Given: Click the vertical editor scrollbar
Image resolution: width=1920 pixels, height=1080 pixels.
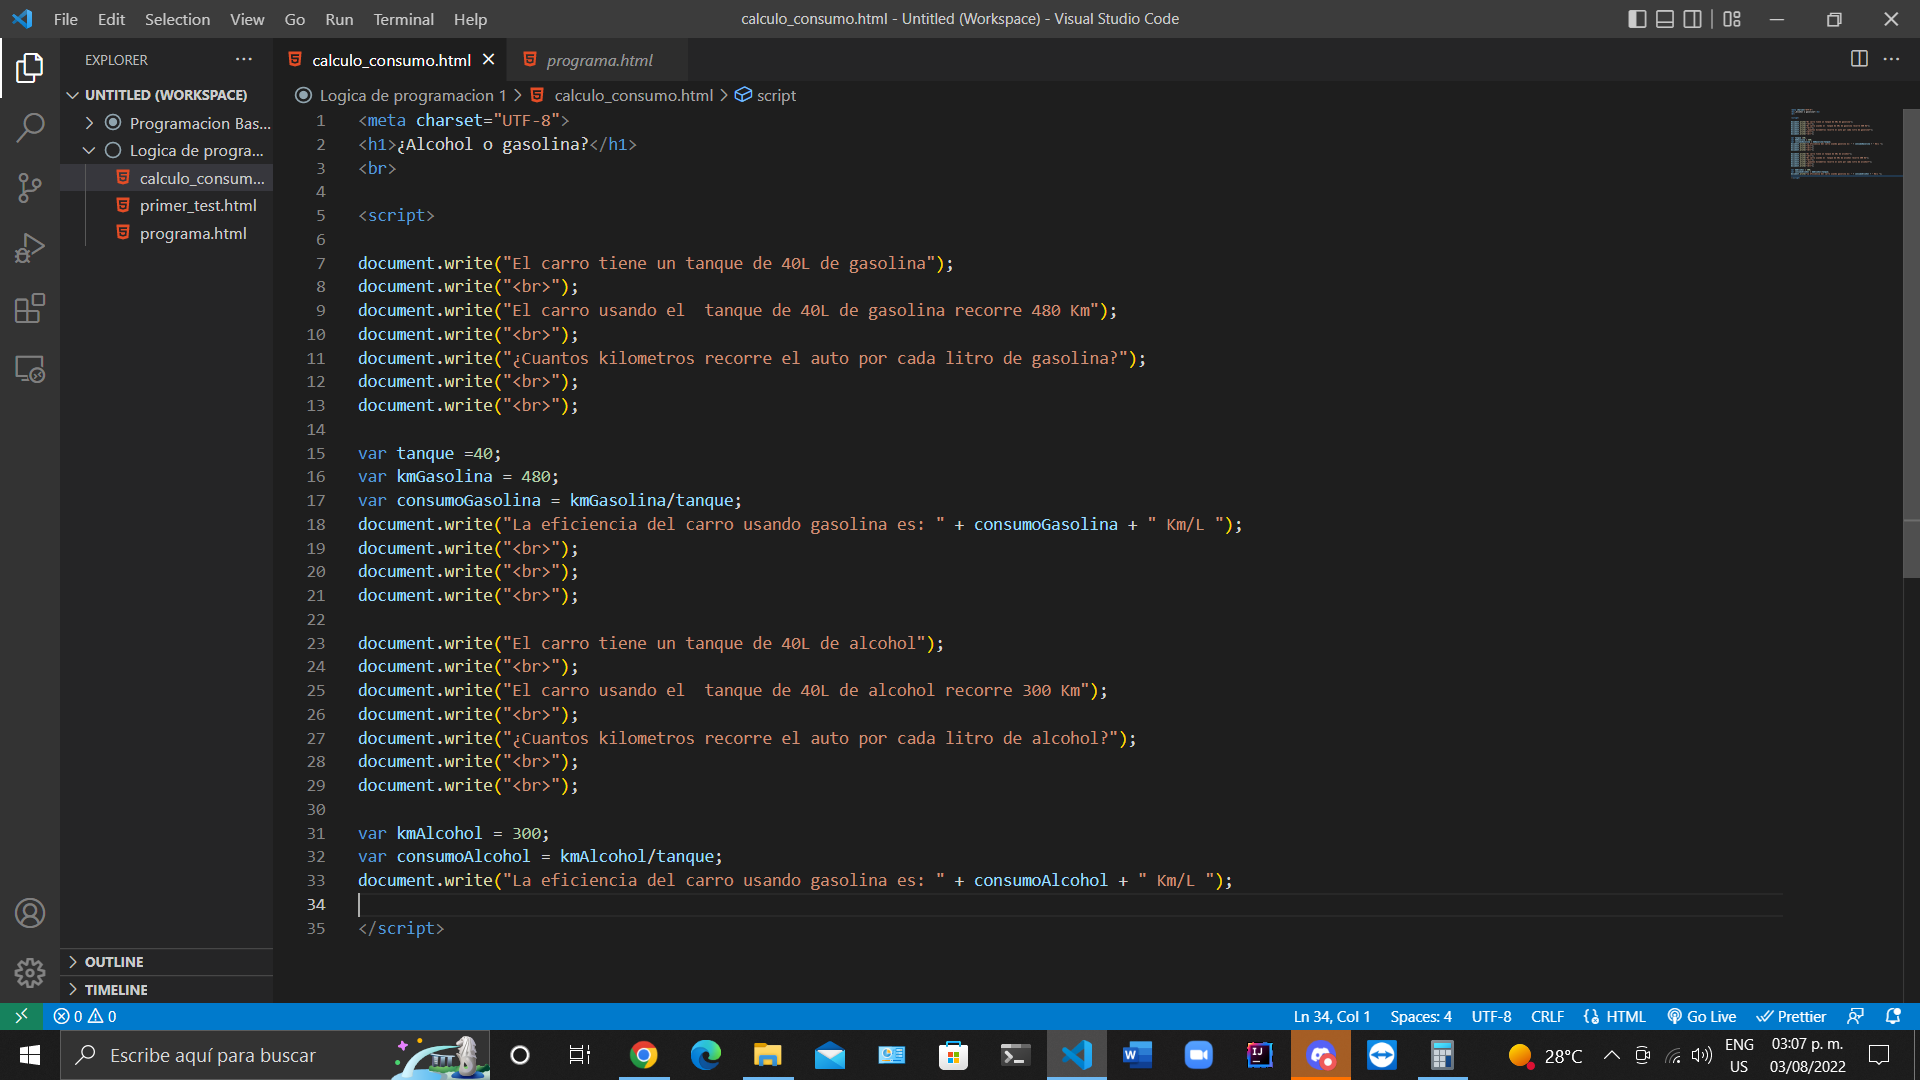Looking at the screenshot, I should (x=1911, y=342).
